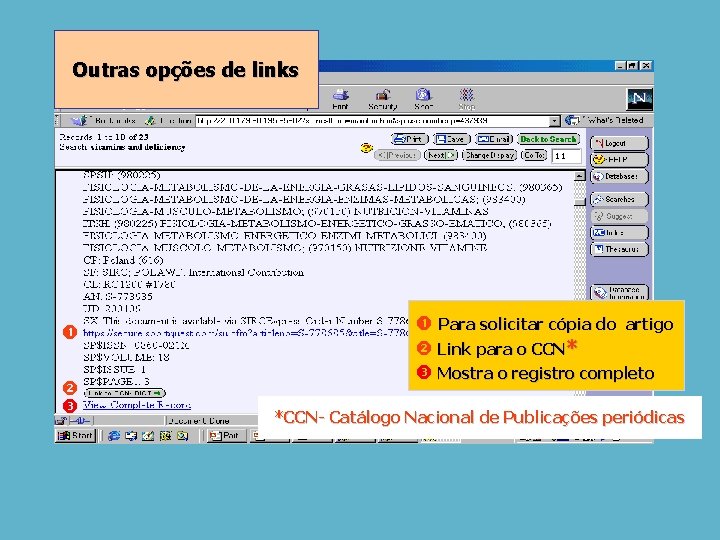This screenshot has width=720, height=540.
Task: Click the records scrollbar up arrow
Action: point(579,176)
